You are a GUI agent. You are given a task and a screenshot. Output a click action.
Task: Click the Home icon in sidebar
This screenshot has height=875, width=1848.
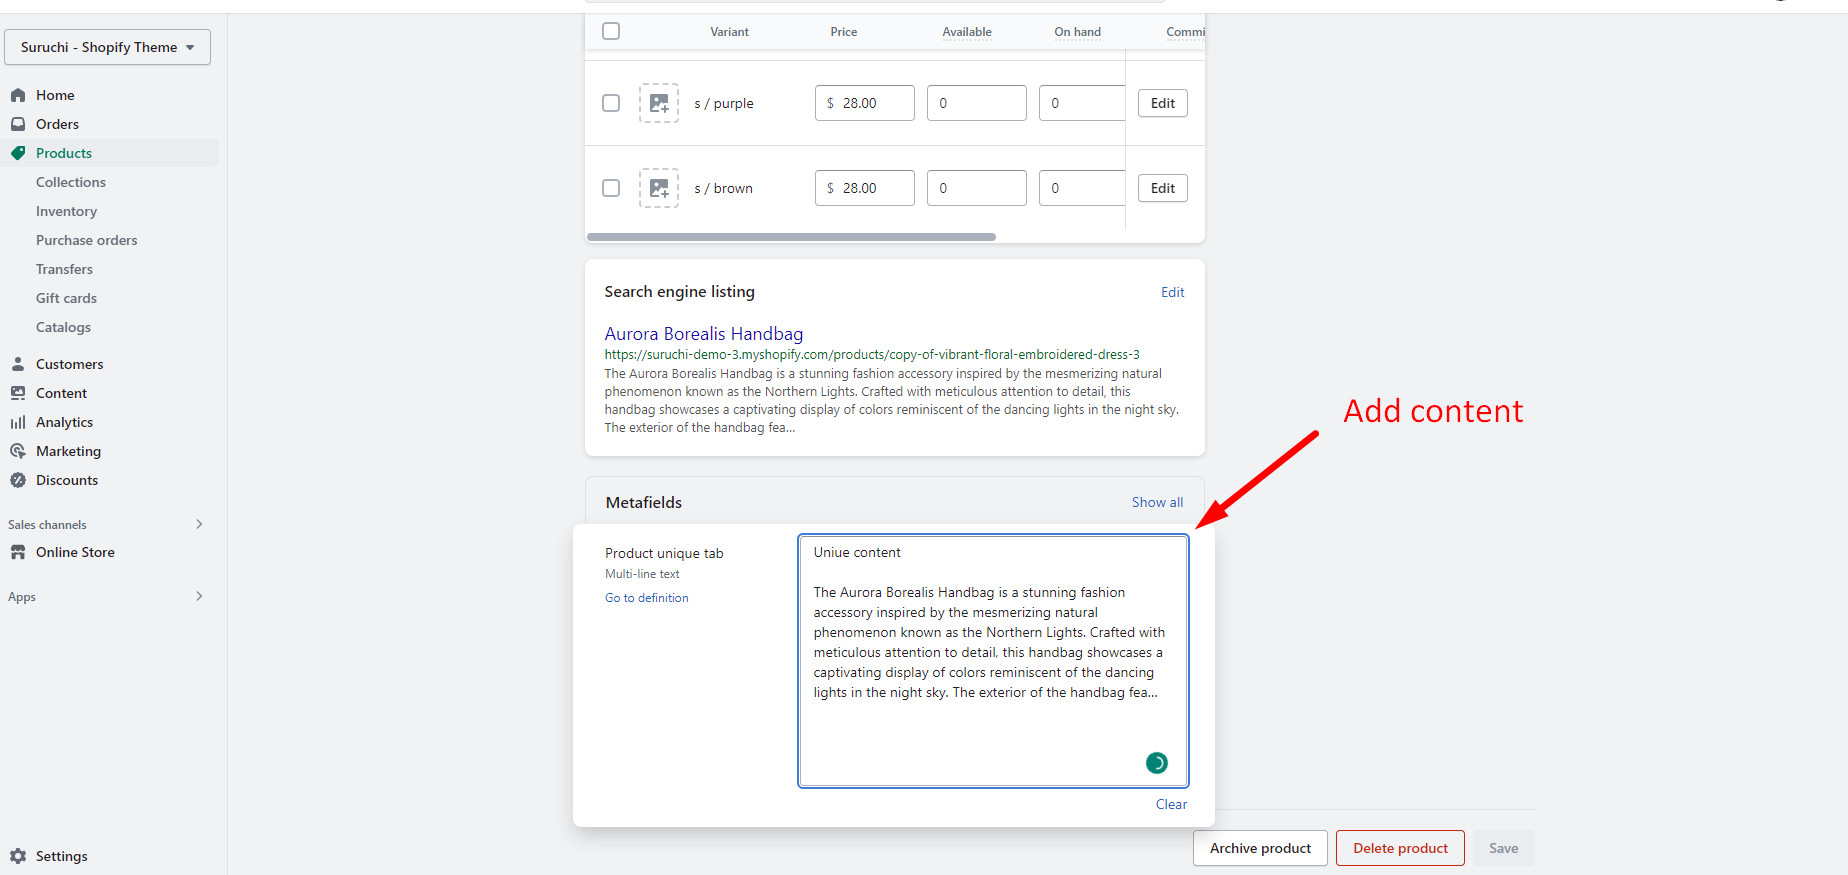18,95
